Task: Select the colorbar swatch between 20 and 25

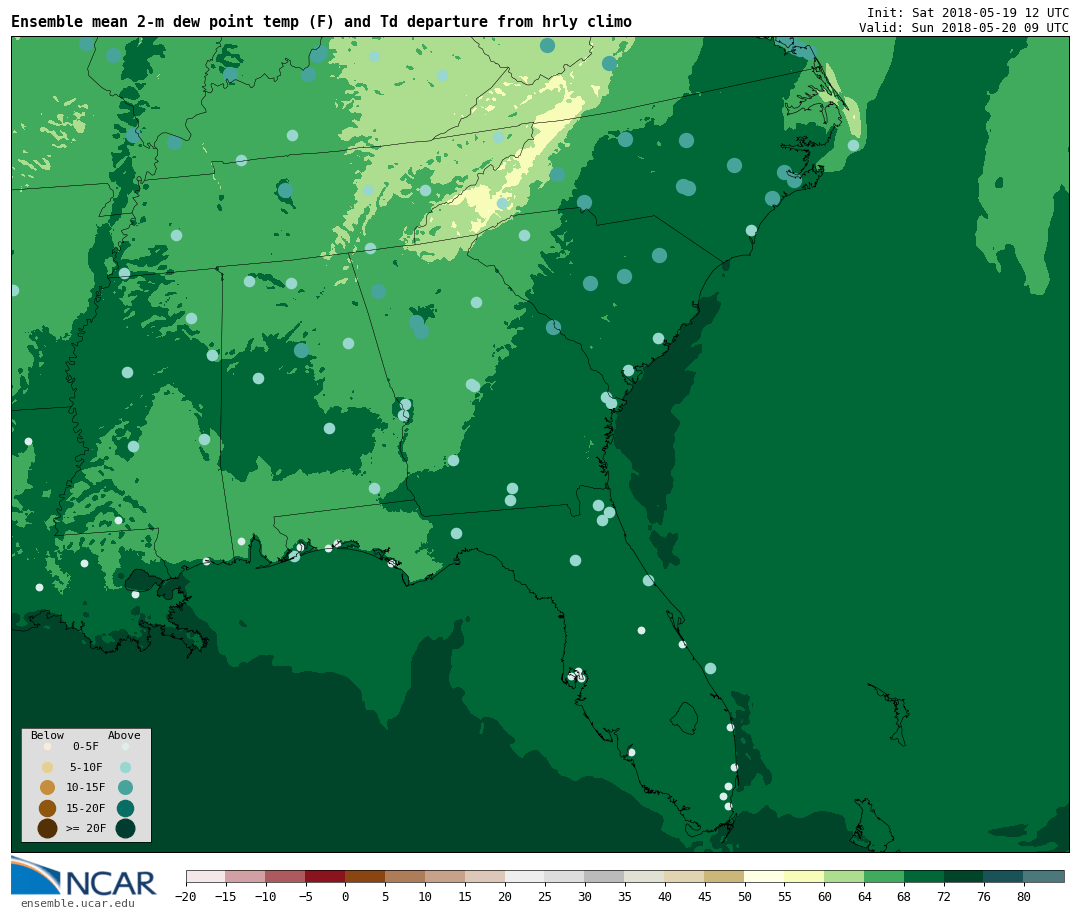Action: (x=525, y=876)
